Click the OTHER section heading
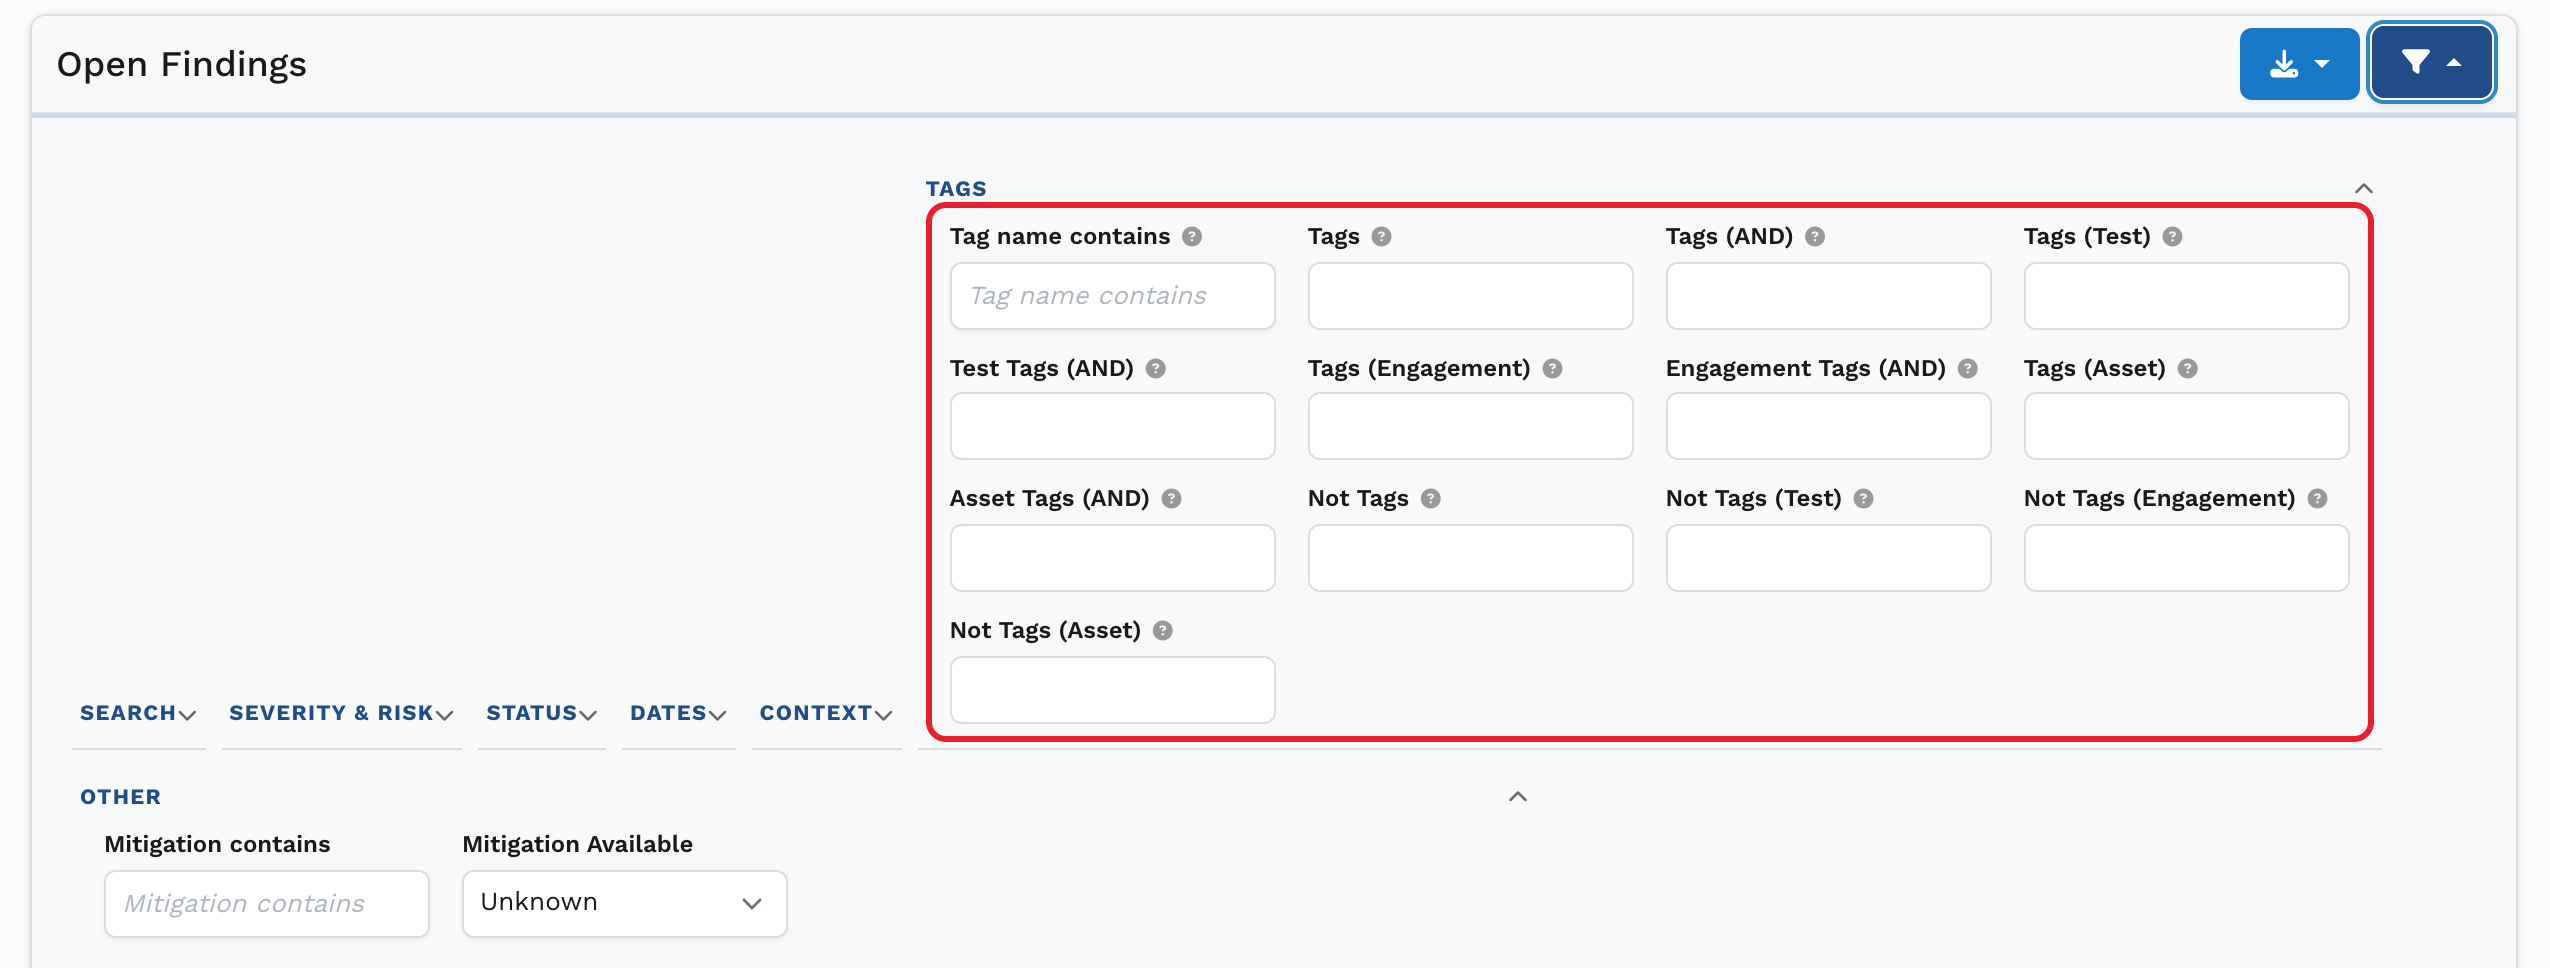This screenshot has height=968, width=2550. coord(120,797)
